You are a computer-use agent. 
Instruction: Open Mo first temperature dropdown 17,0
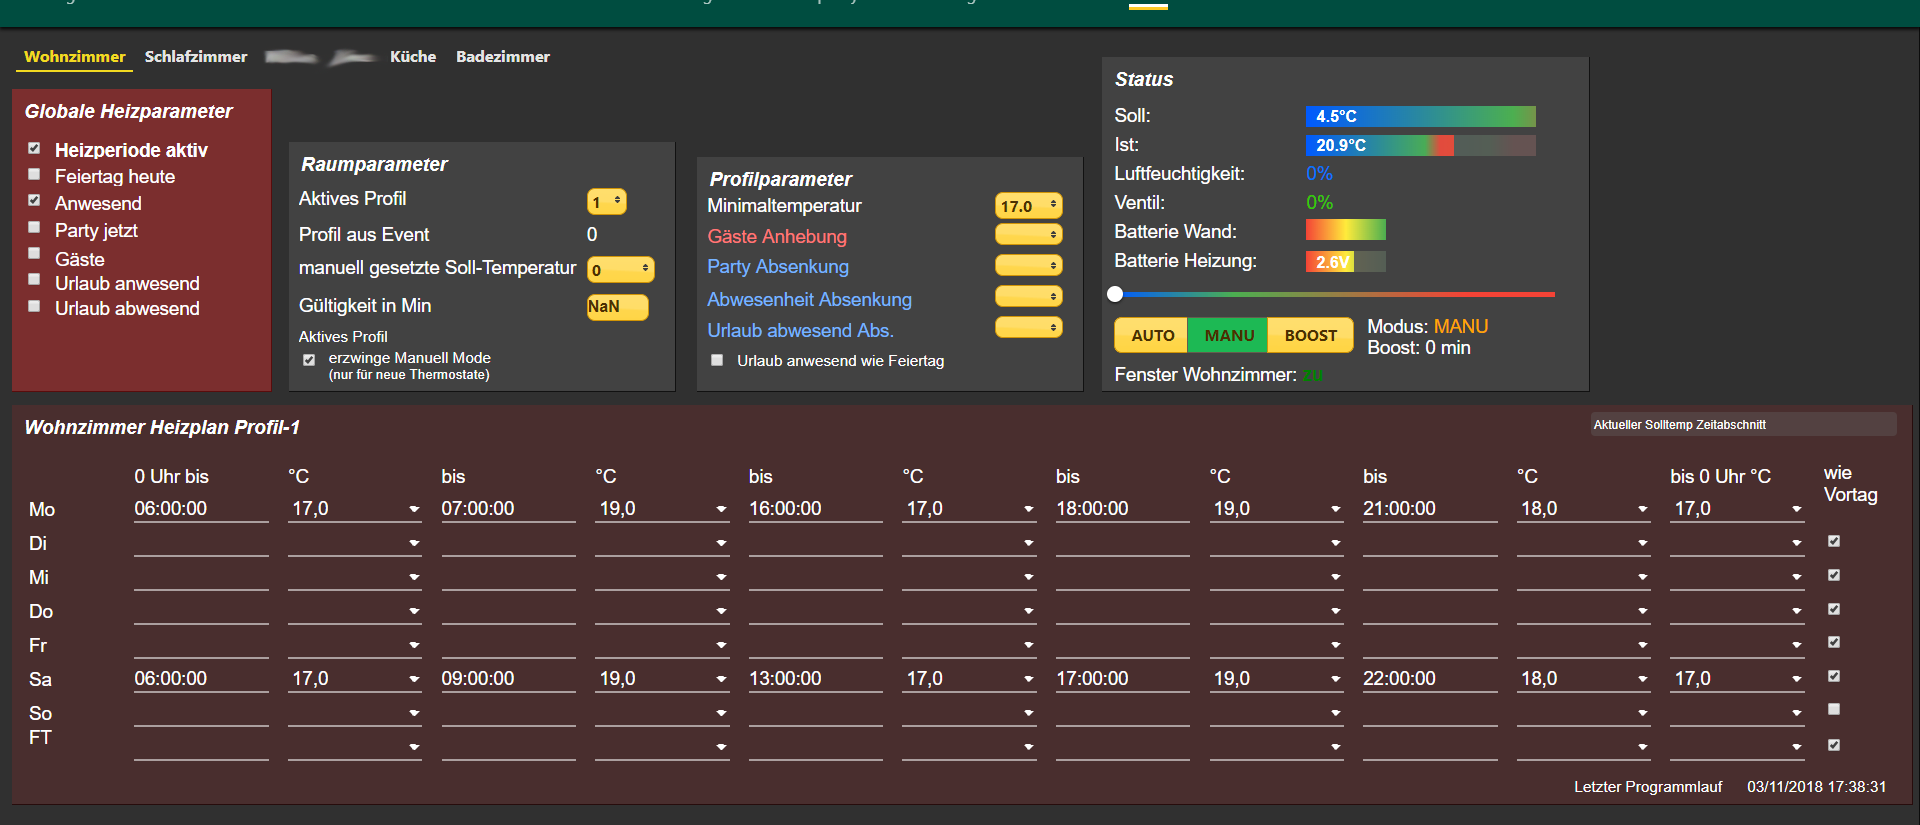coord(355,509)
